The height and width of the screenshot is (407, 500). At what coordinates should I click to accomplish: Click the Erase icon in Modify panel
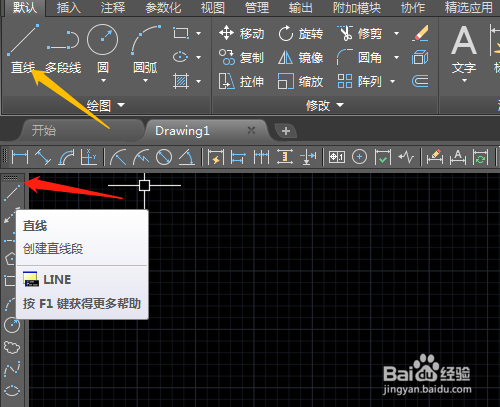click(420, 33)
